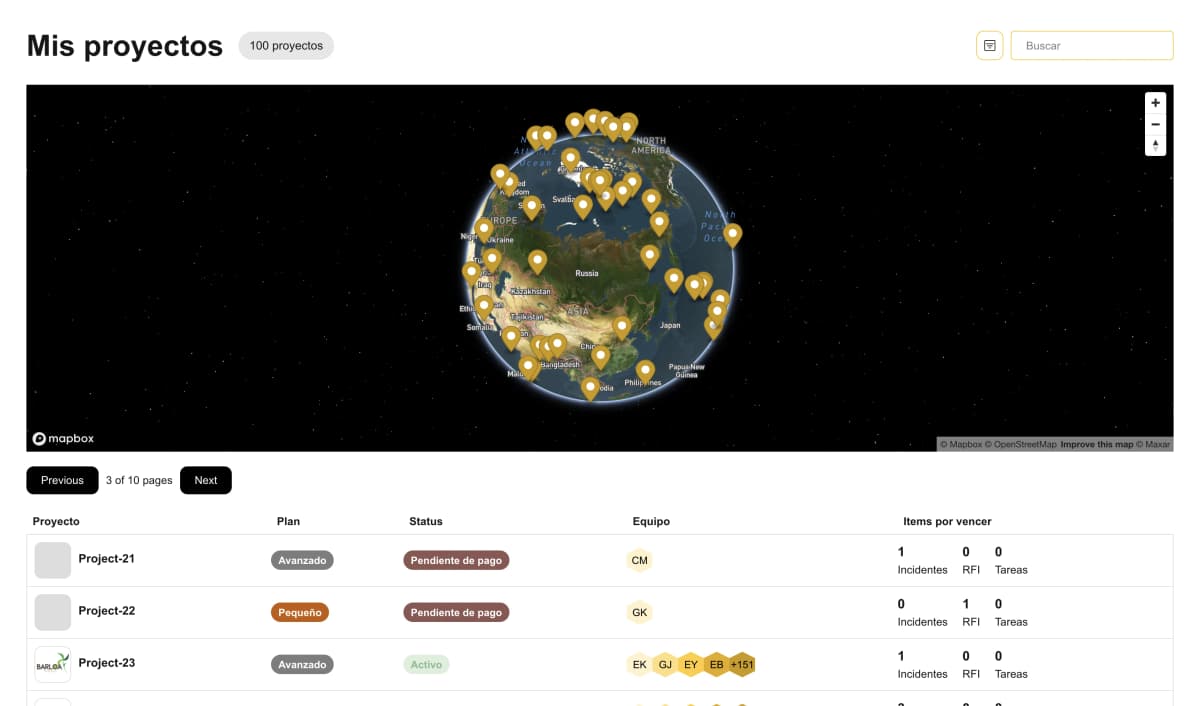This screenshot has height=706, width=1200.
Task: Open Project-21 from the list
Action: pos(107,560)
